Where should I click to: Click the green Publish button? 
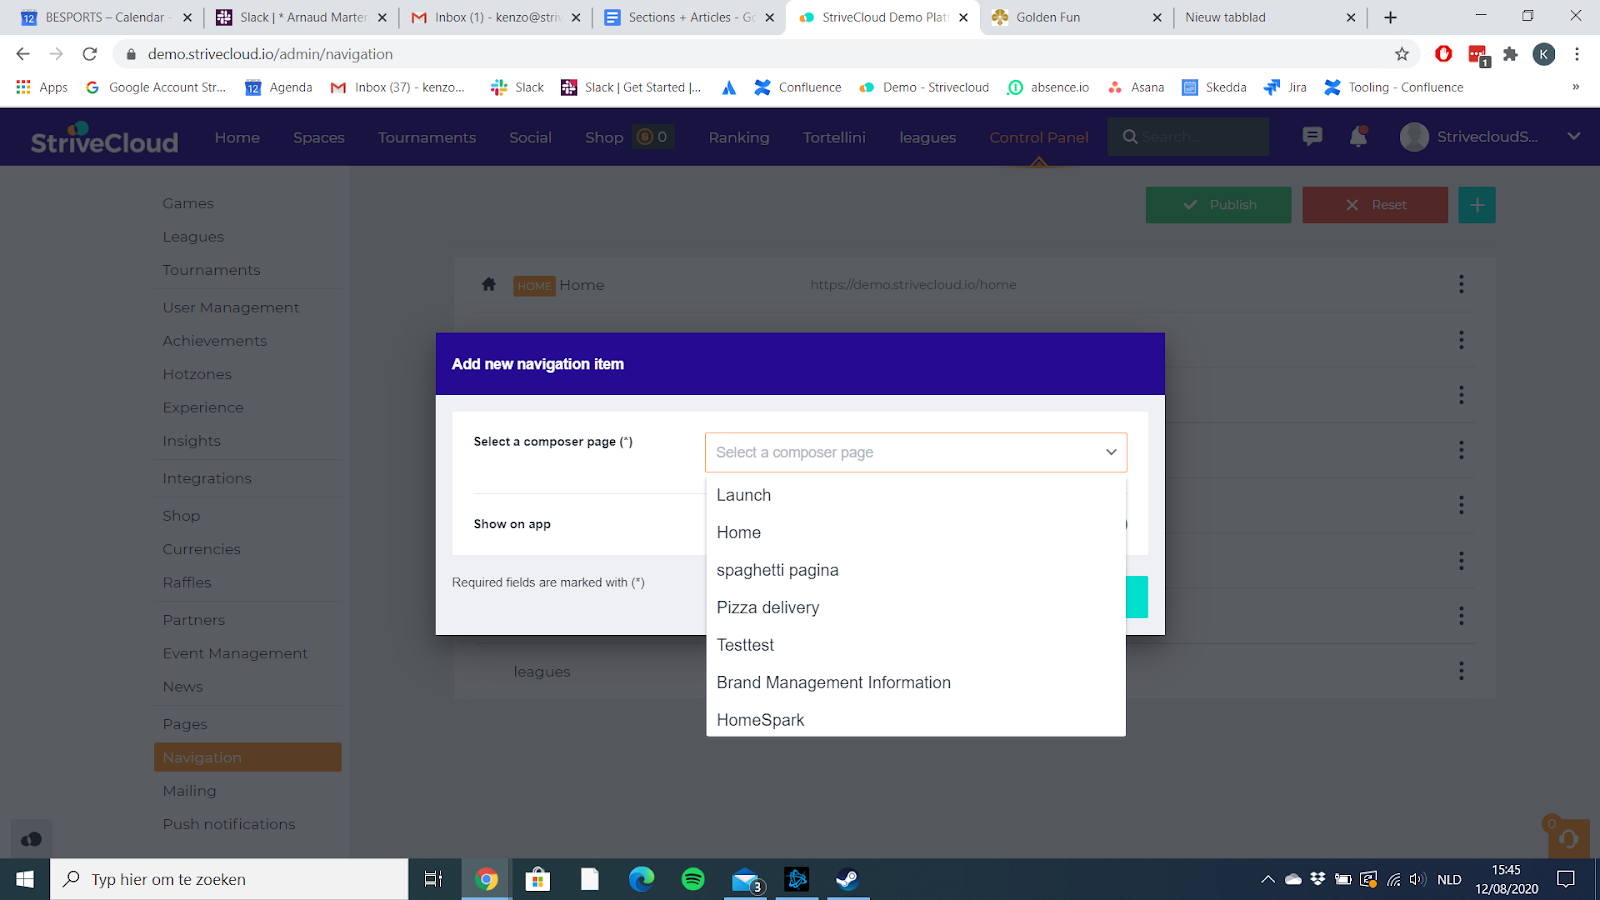(1218, 205)
